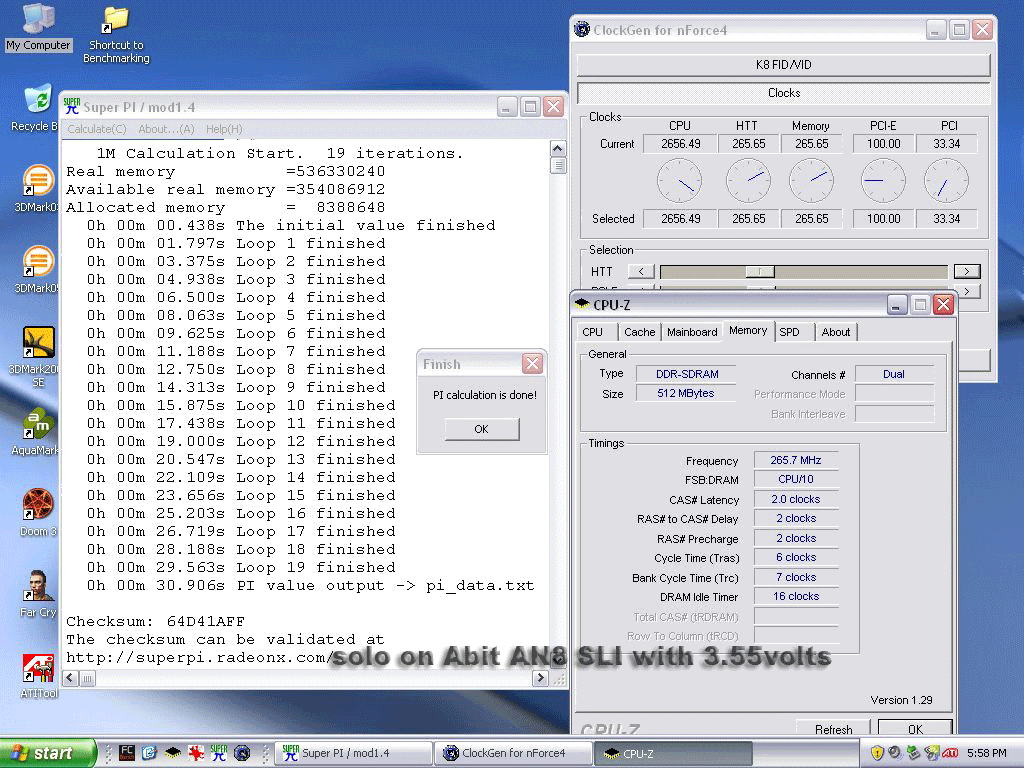Click the Refresh button in CPU-Z
Viewport: 1024px width, 768px height.
point(833,729)
